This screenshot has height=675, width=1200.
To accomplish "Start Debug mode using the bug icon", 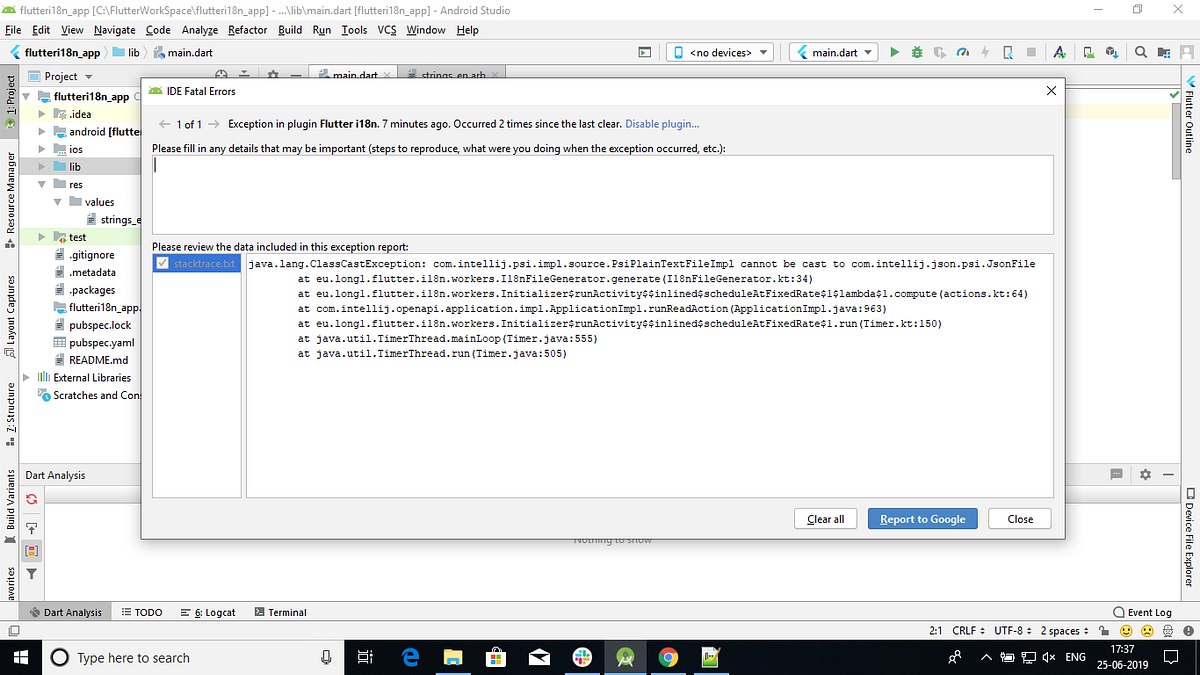I will tap(918, 52).
